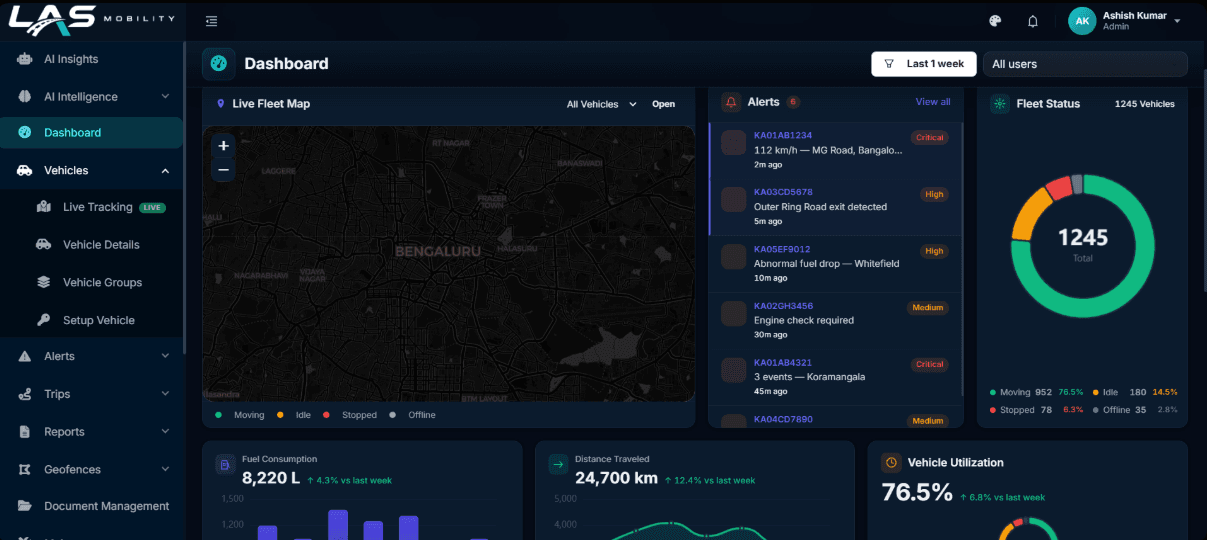
Task: Click the Live Fleet Map pin icon
Action: coord(220,103)
